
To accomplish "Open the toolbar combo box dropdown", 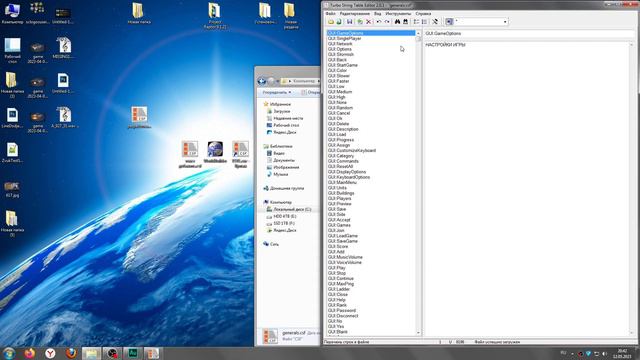I will 505,22.
